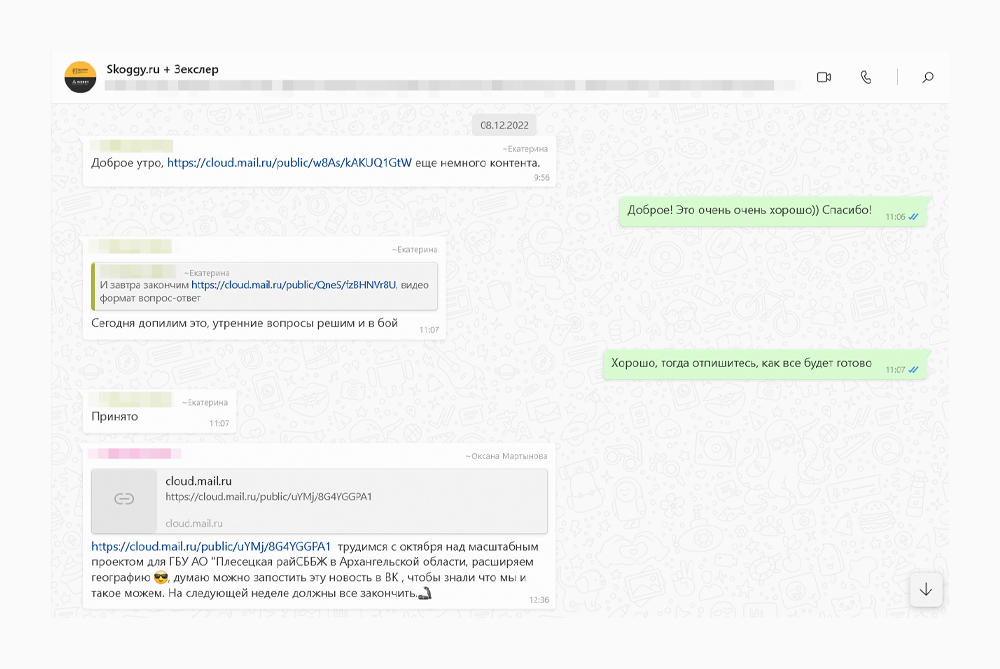Open the Skoggy.ru group avatar
1000x669 pixels.
(80, 77)
